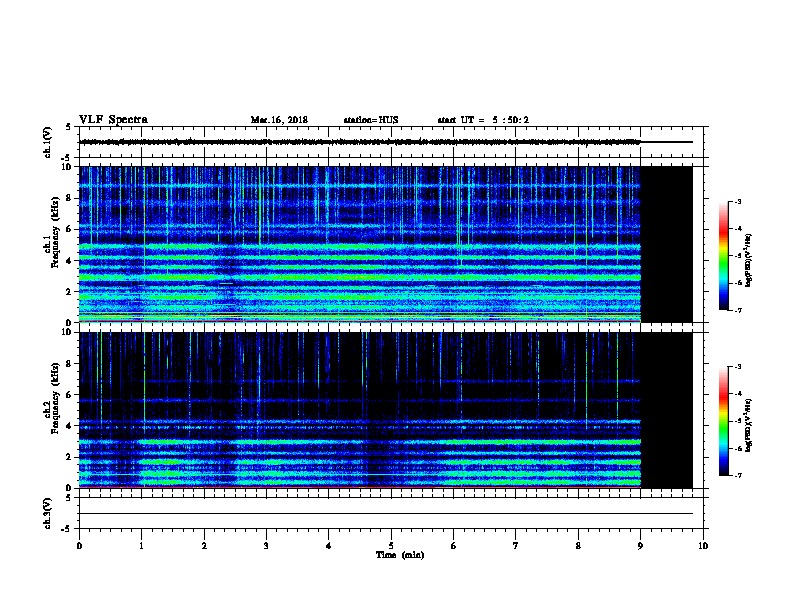Click the black no-data area in ch.2 spectrogram

[x=667, y=410]
